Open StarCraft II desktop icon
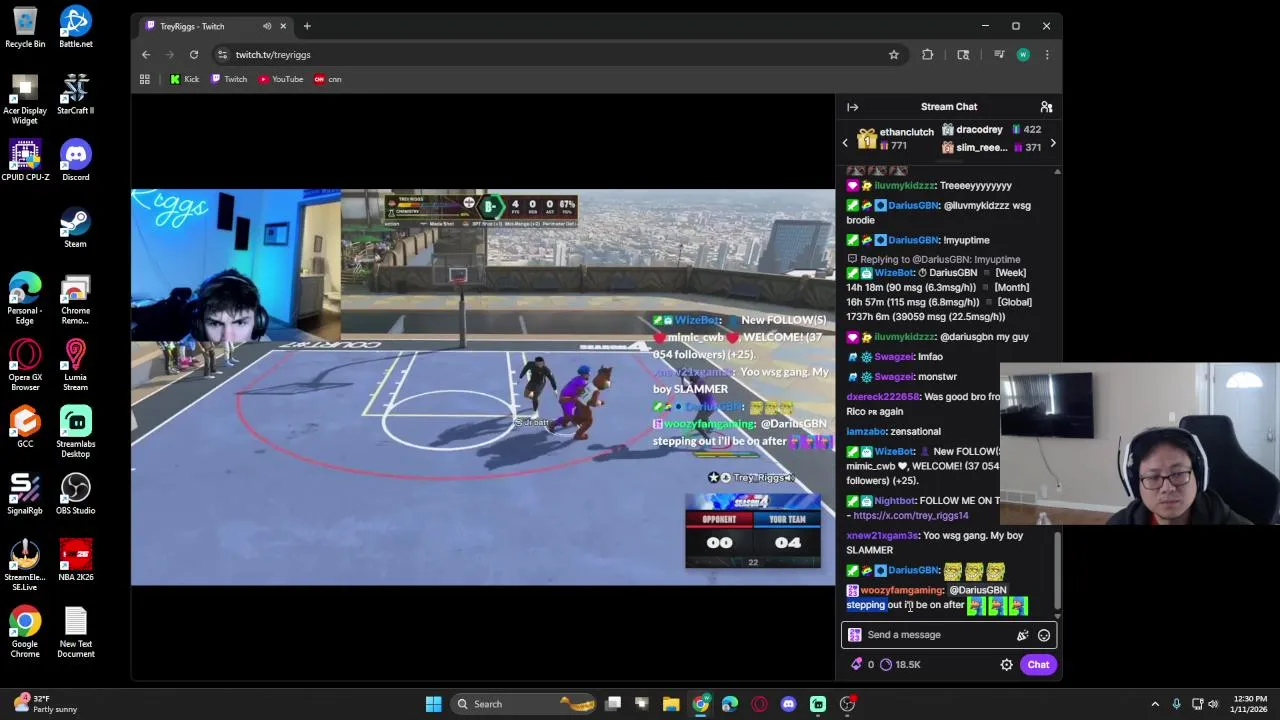Screen dimensions: 1280x720 [x=75, y=94]
